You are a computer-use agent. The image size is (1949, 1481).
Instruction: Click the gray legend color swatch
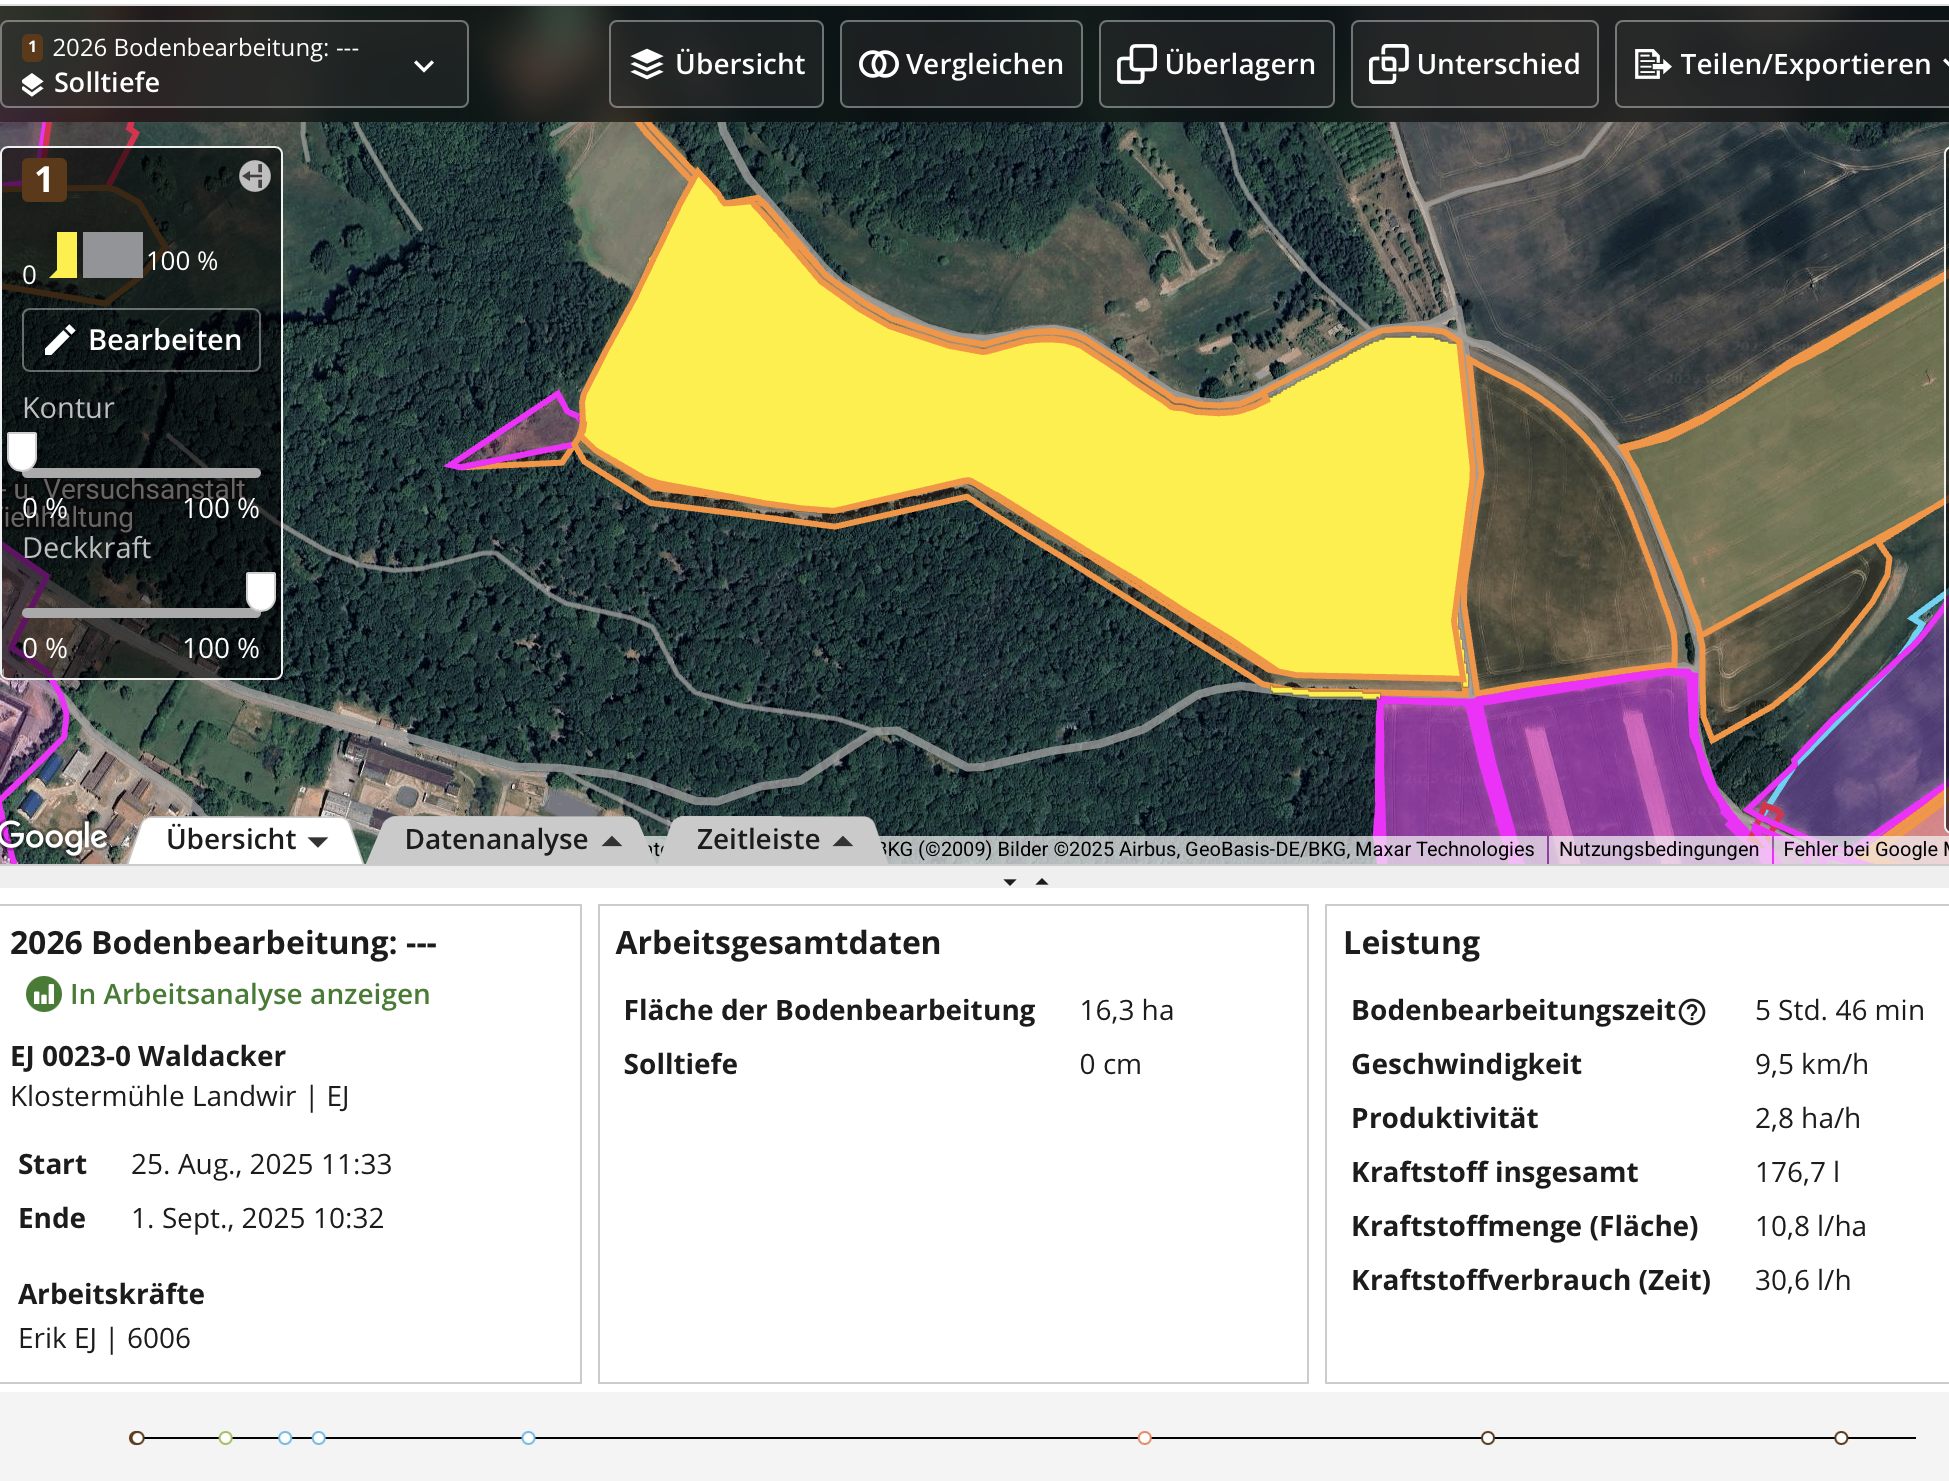(112, 254)
